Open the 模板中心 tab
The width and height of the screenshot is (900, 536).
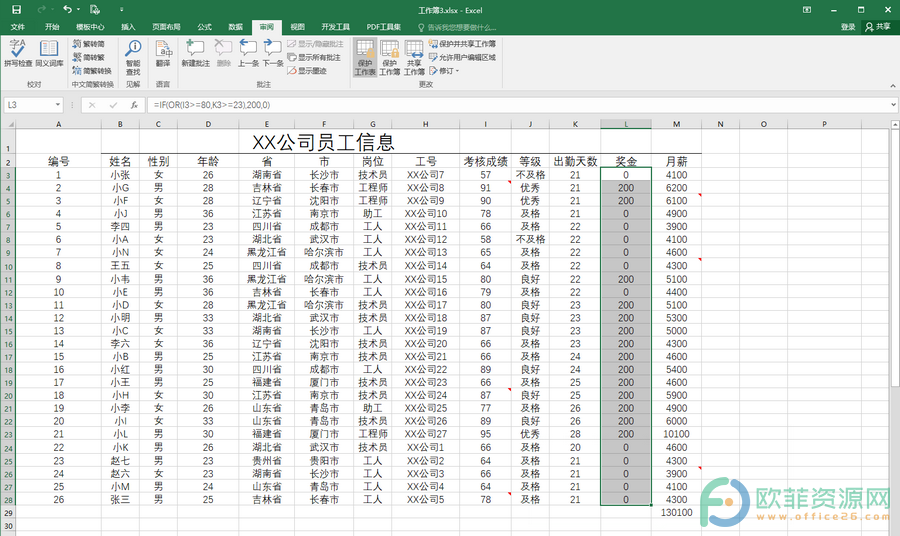point(90,27)
